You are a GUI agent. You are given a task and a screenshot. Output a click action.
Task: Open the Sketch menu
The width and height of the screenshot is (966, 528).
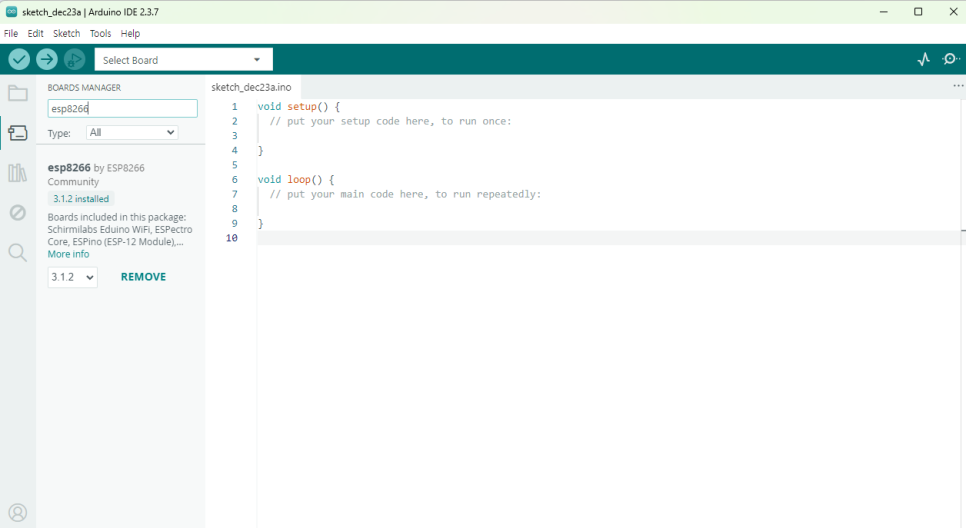[x=67, y=33]
